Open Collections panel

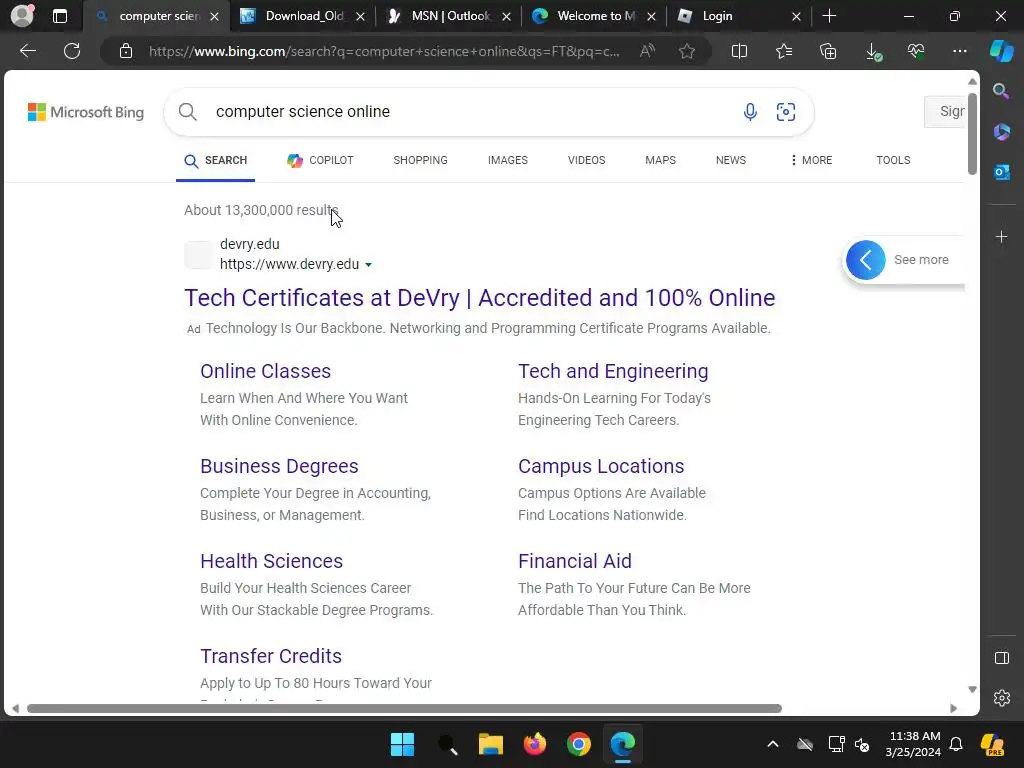[x=828, y=51]
